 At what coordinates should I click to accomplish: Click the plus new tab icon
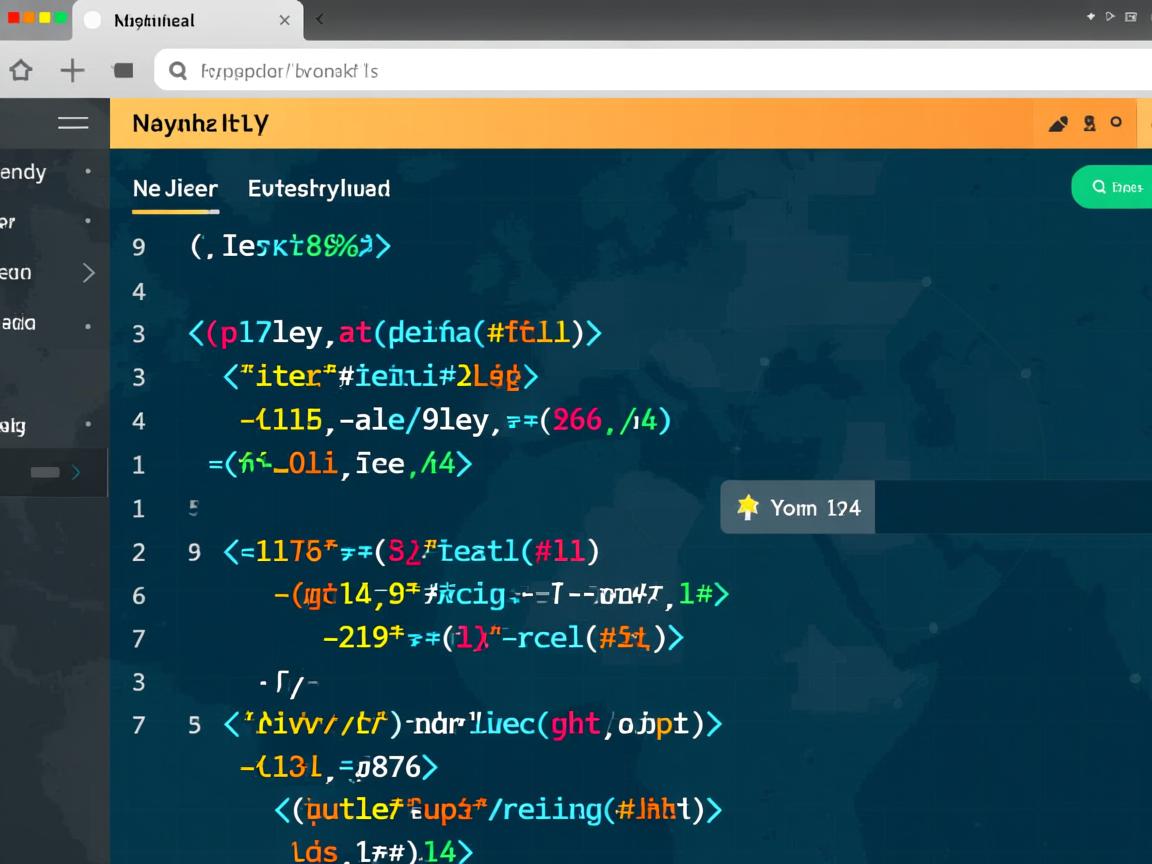click(x=72, y=70)
